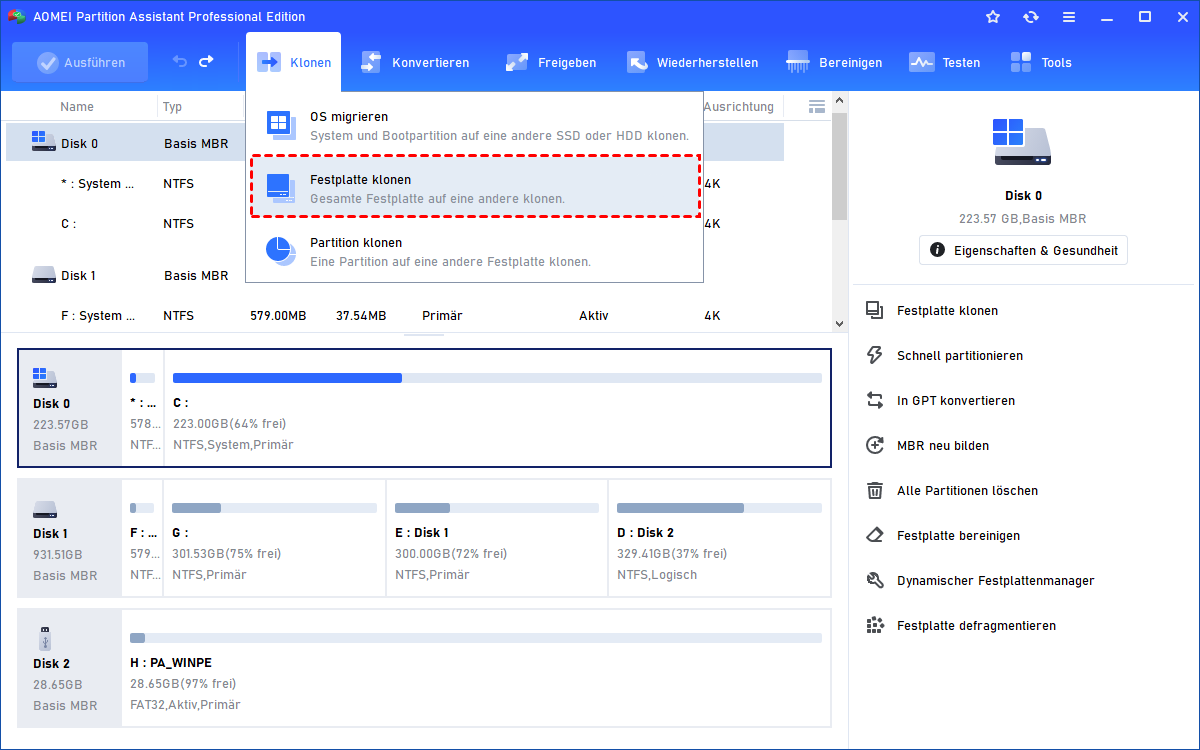The height and width of the screenshot is (750, 1200).
Task: Click the partition list vertical scrollbar
Action: 840,165
